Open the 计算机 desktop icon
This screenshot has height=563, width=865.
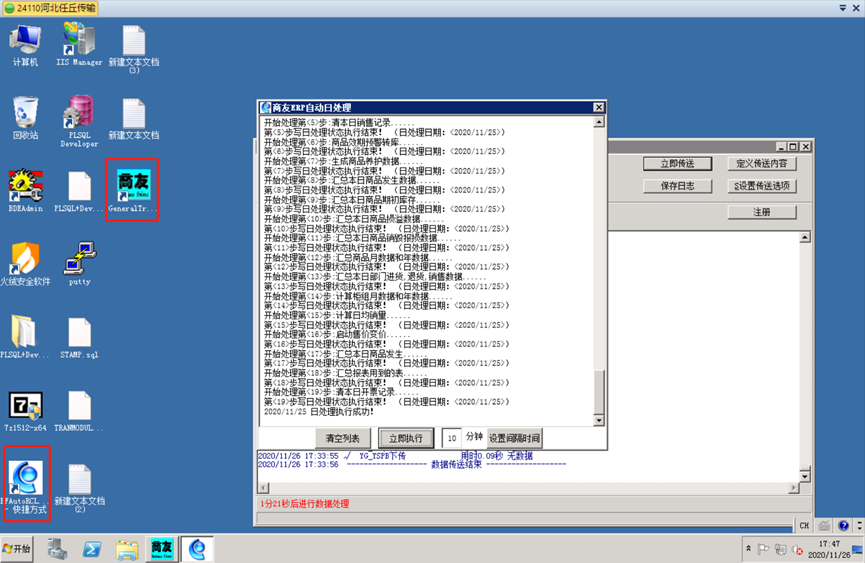25,45
